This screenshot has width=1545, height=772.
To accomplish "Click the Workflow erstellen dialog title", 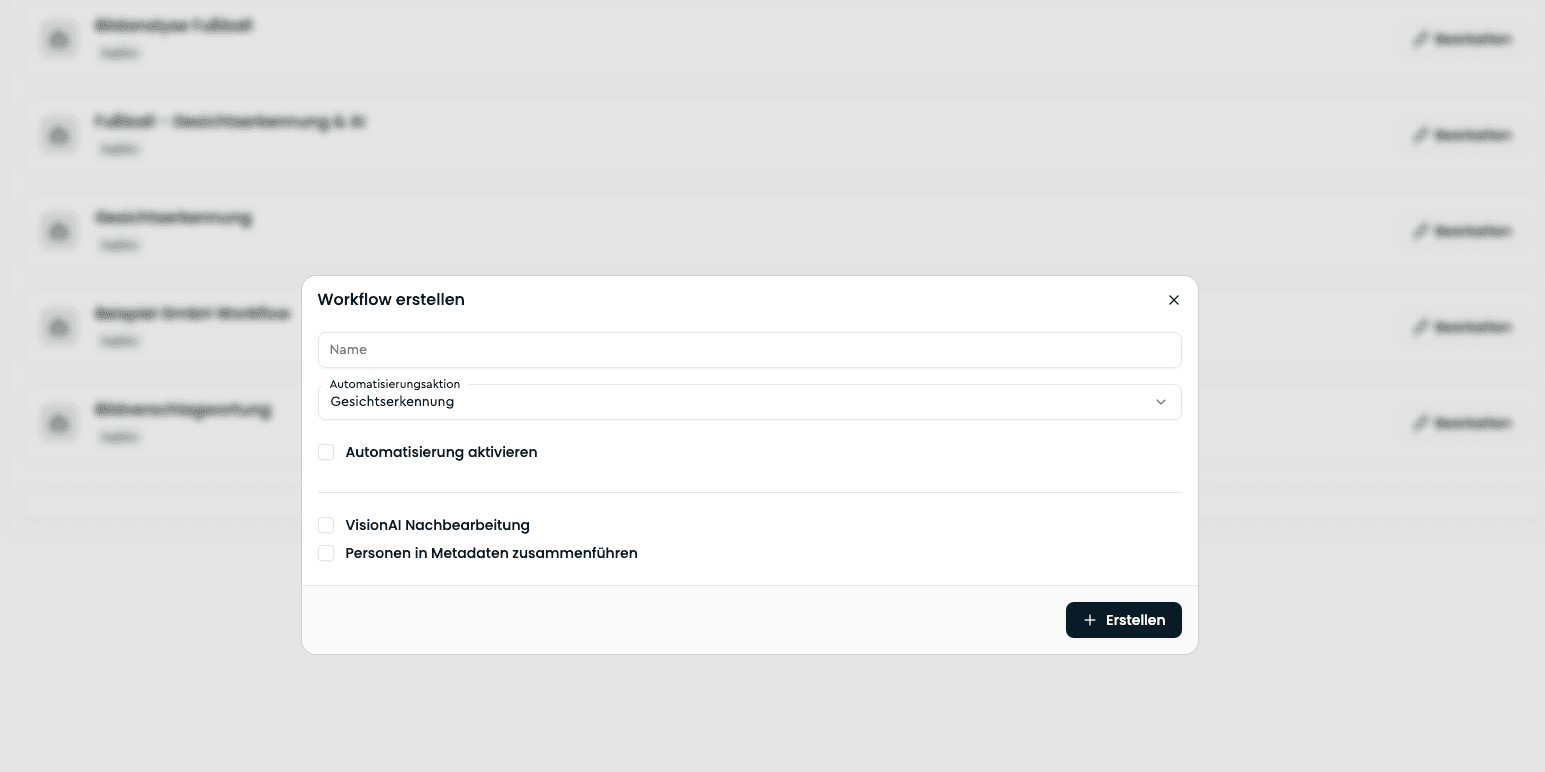I will click(x=391, y=300).
